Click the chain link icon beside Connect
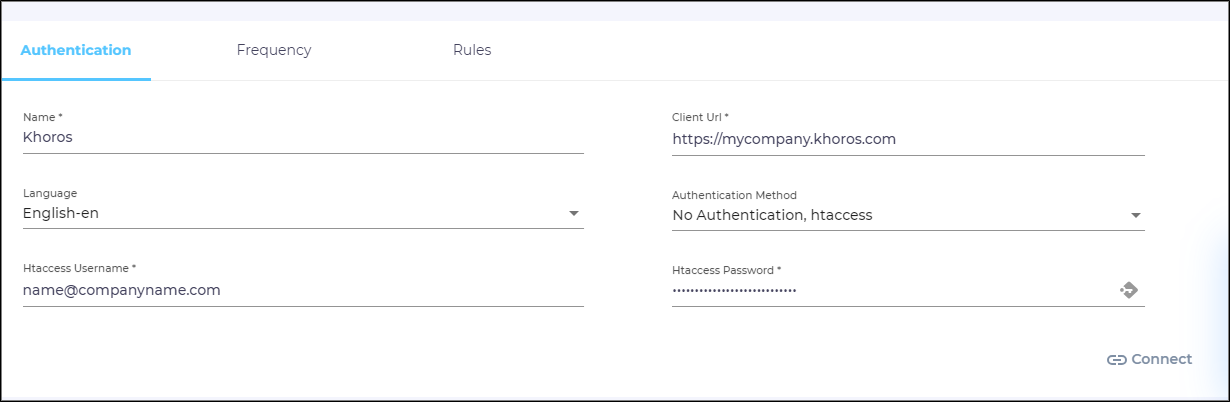Screen dimensions: 1230x402 click(x=1116, y=360)
